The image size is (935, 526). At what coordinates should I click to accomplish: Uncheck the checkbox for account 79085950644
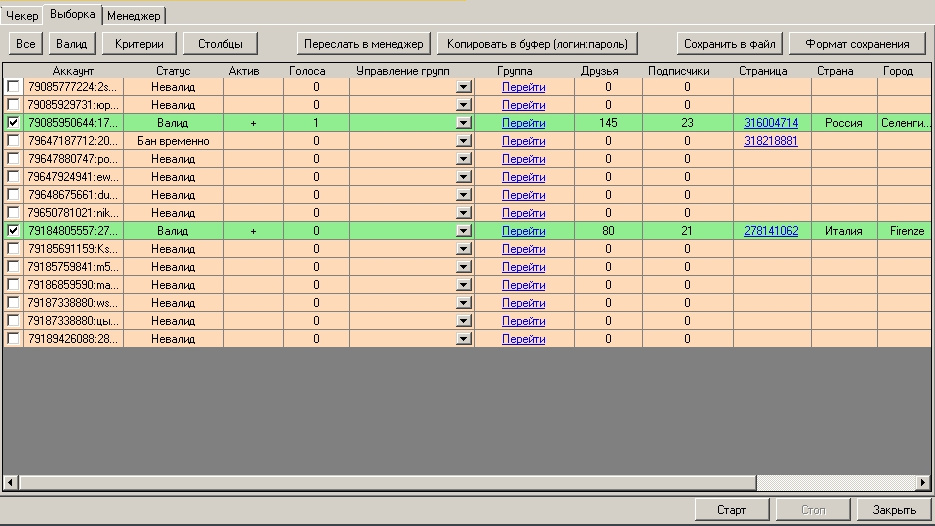point(13,123)
